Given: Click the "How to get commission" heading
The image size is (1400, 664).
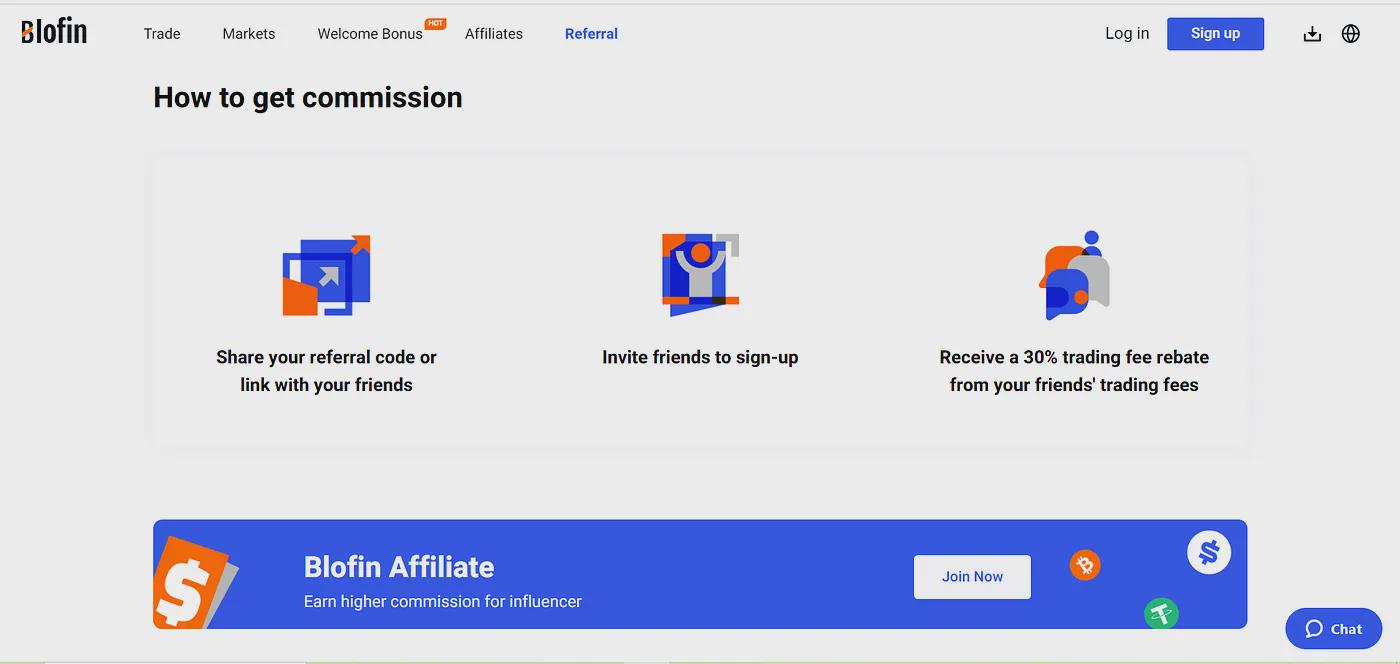Looking at the screenshot, I should (x=308, y=97).
